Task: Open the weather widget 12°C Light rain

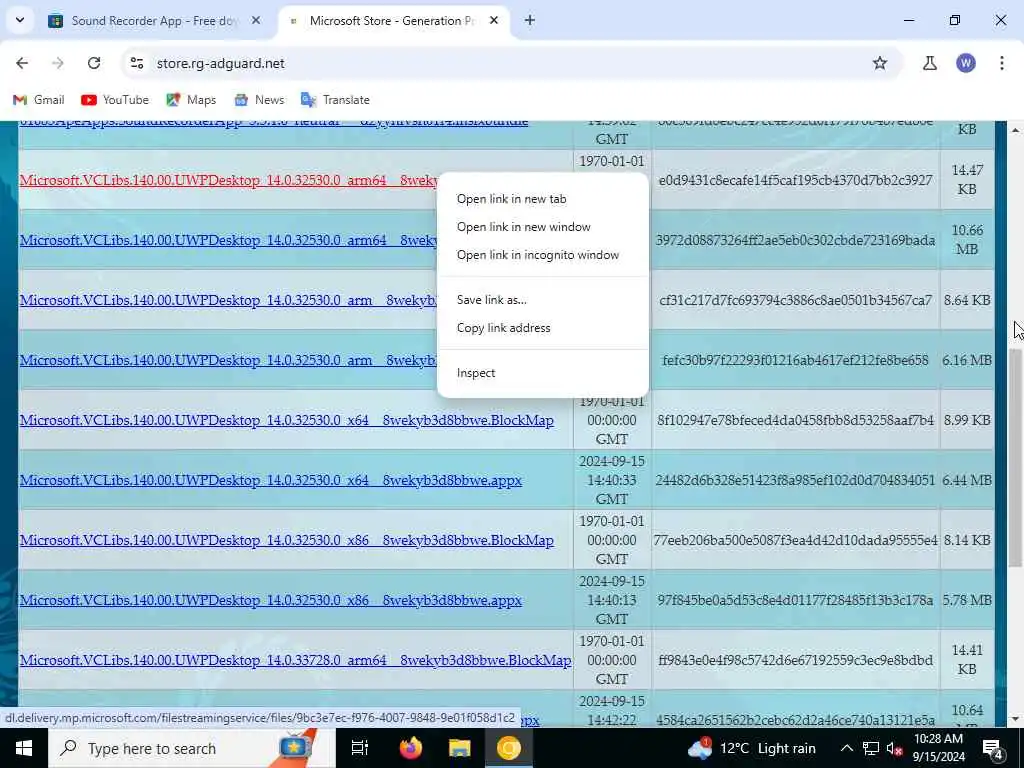Action: tap(752, 748)
